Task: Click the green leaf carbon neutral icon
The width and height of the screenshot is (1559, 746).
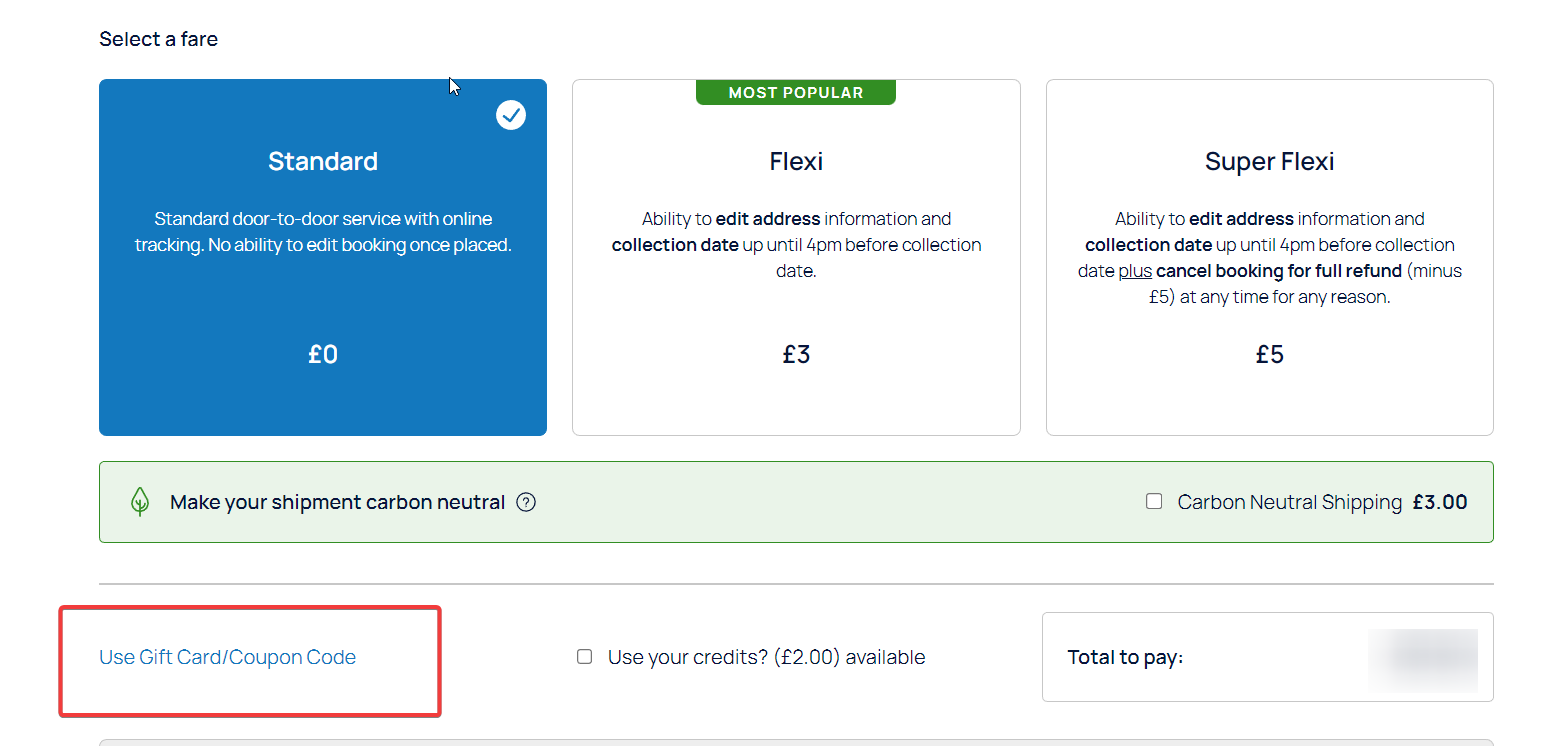Action: (x=140, y=502)
